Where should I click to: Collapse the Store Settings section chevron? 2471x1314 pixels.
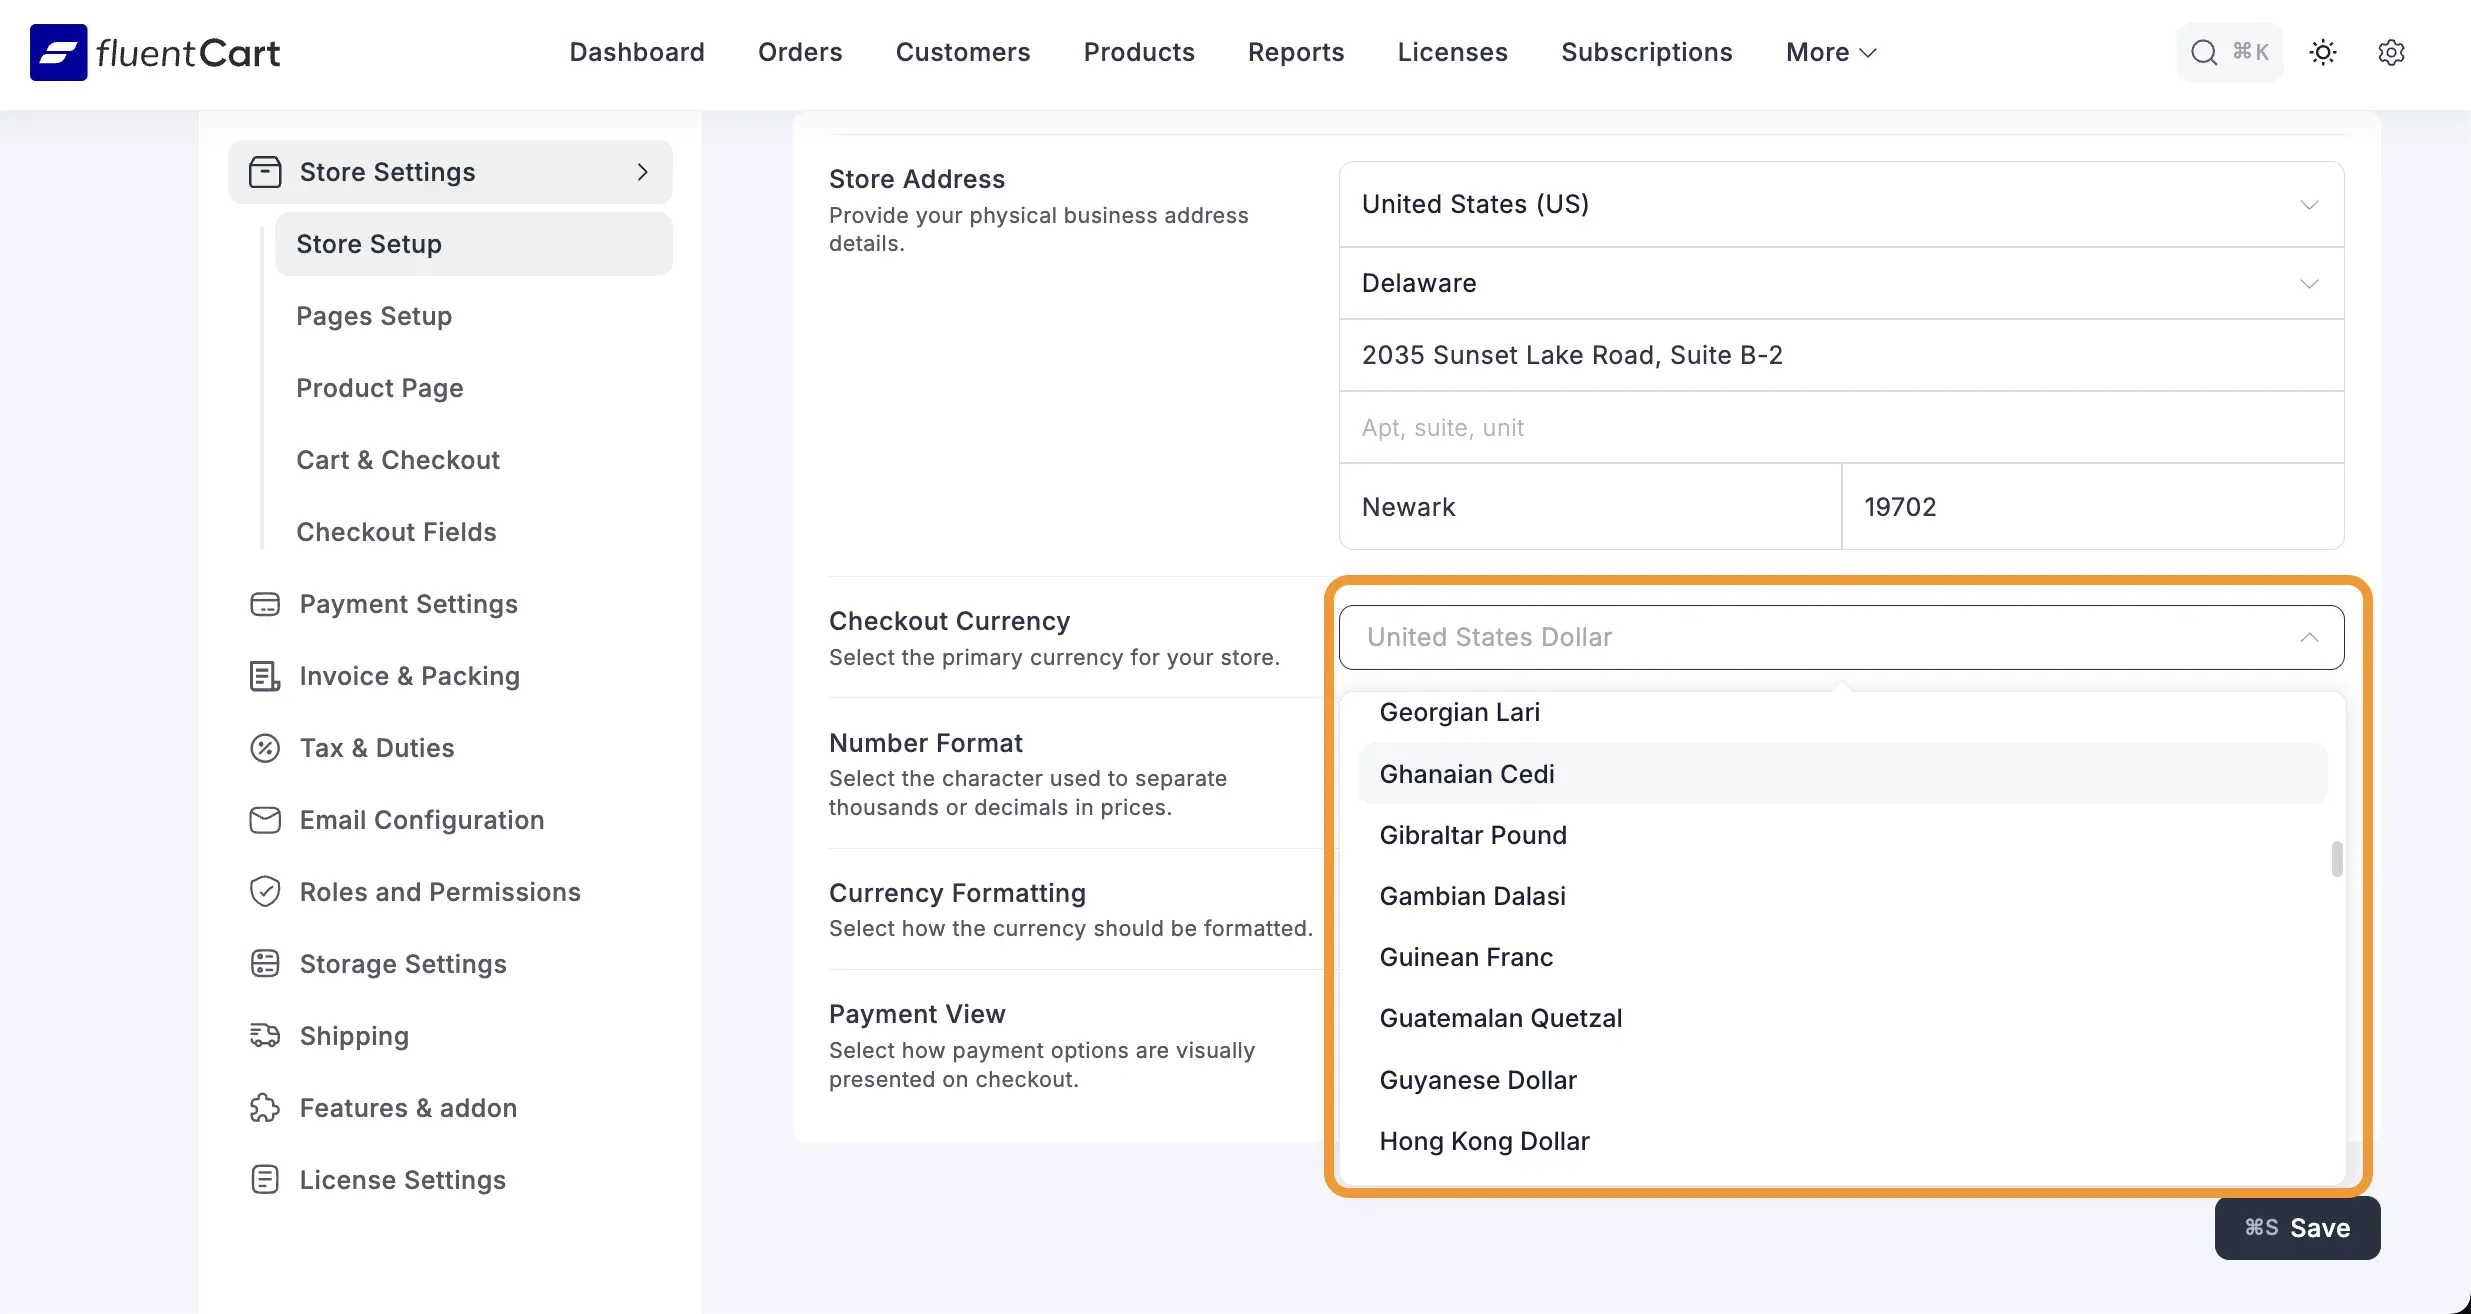tap(642, 172)
